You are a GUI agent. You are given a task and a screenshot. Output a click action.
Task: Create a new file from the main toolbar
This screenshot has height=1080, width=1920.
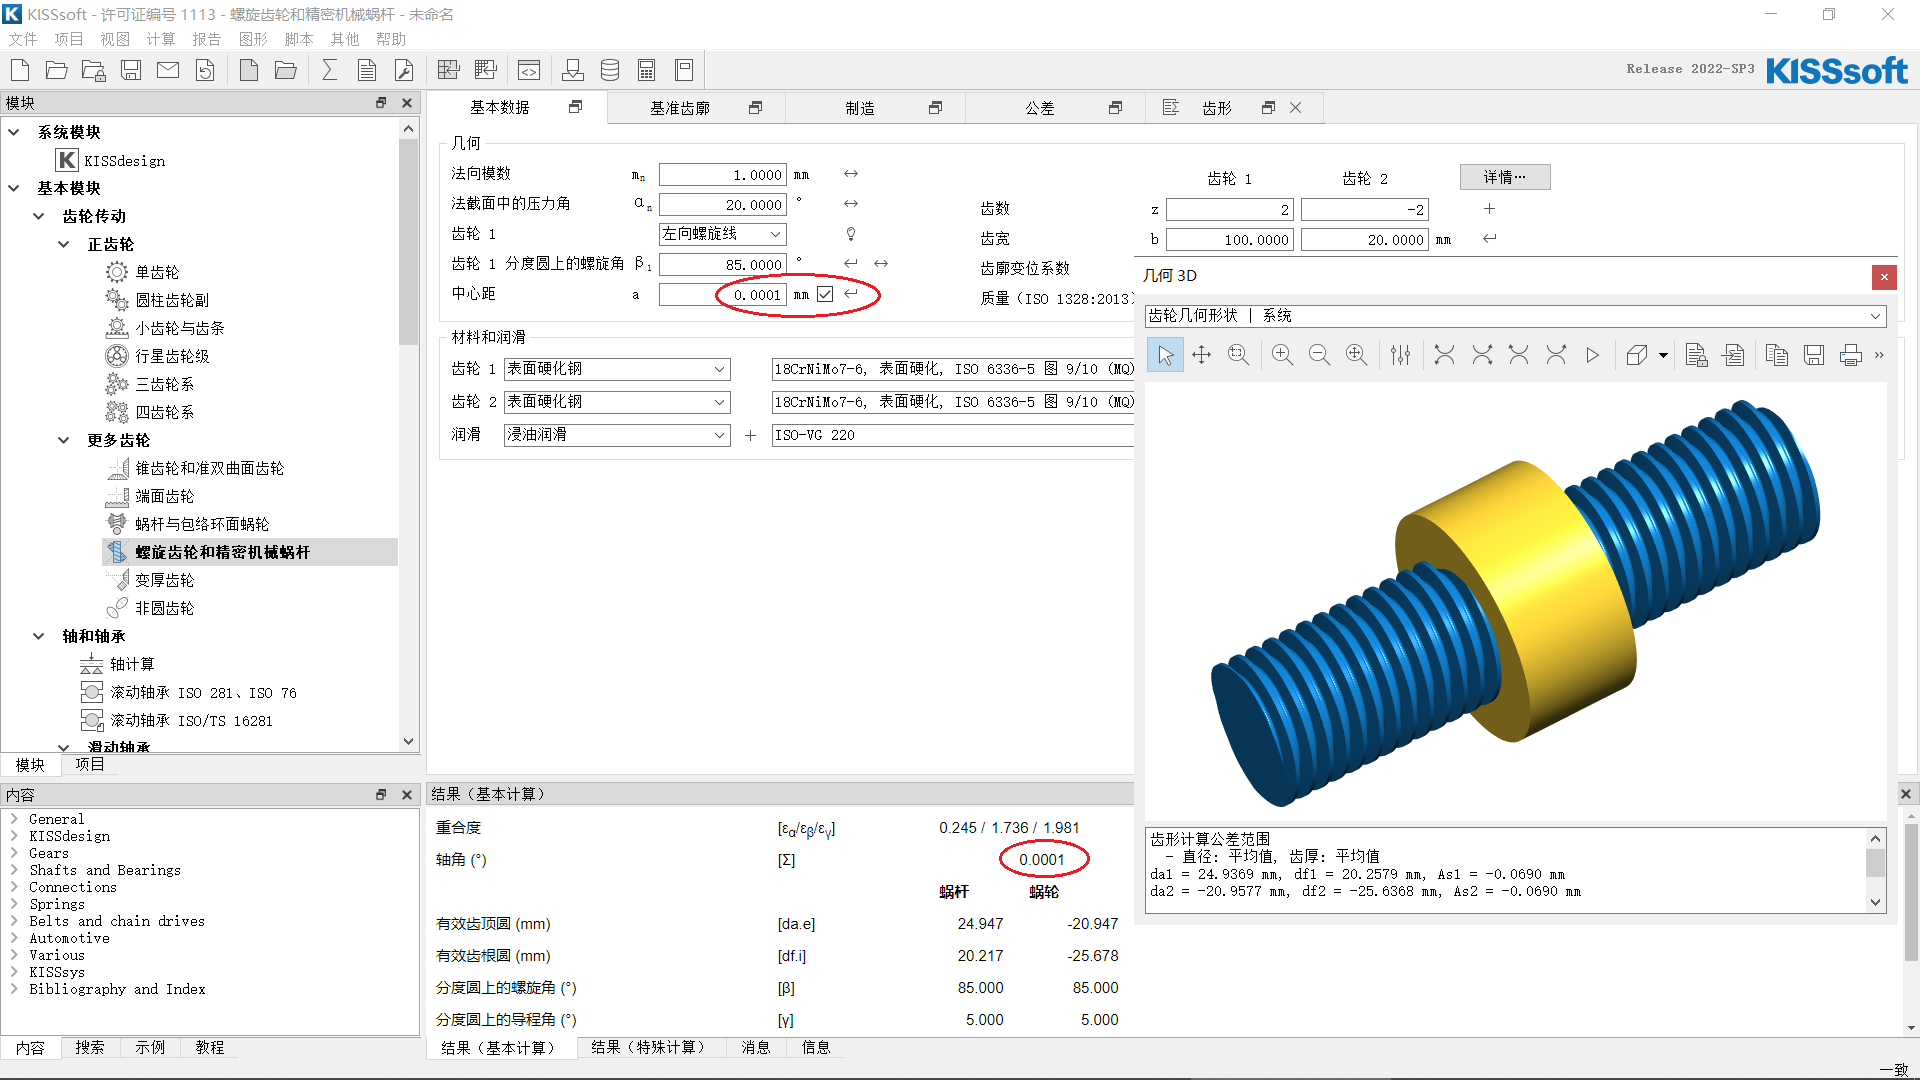pyautogui.click(x=20, y=70)
